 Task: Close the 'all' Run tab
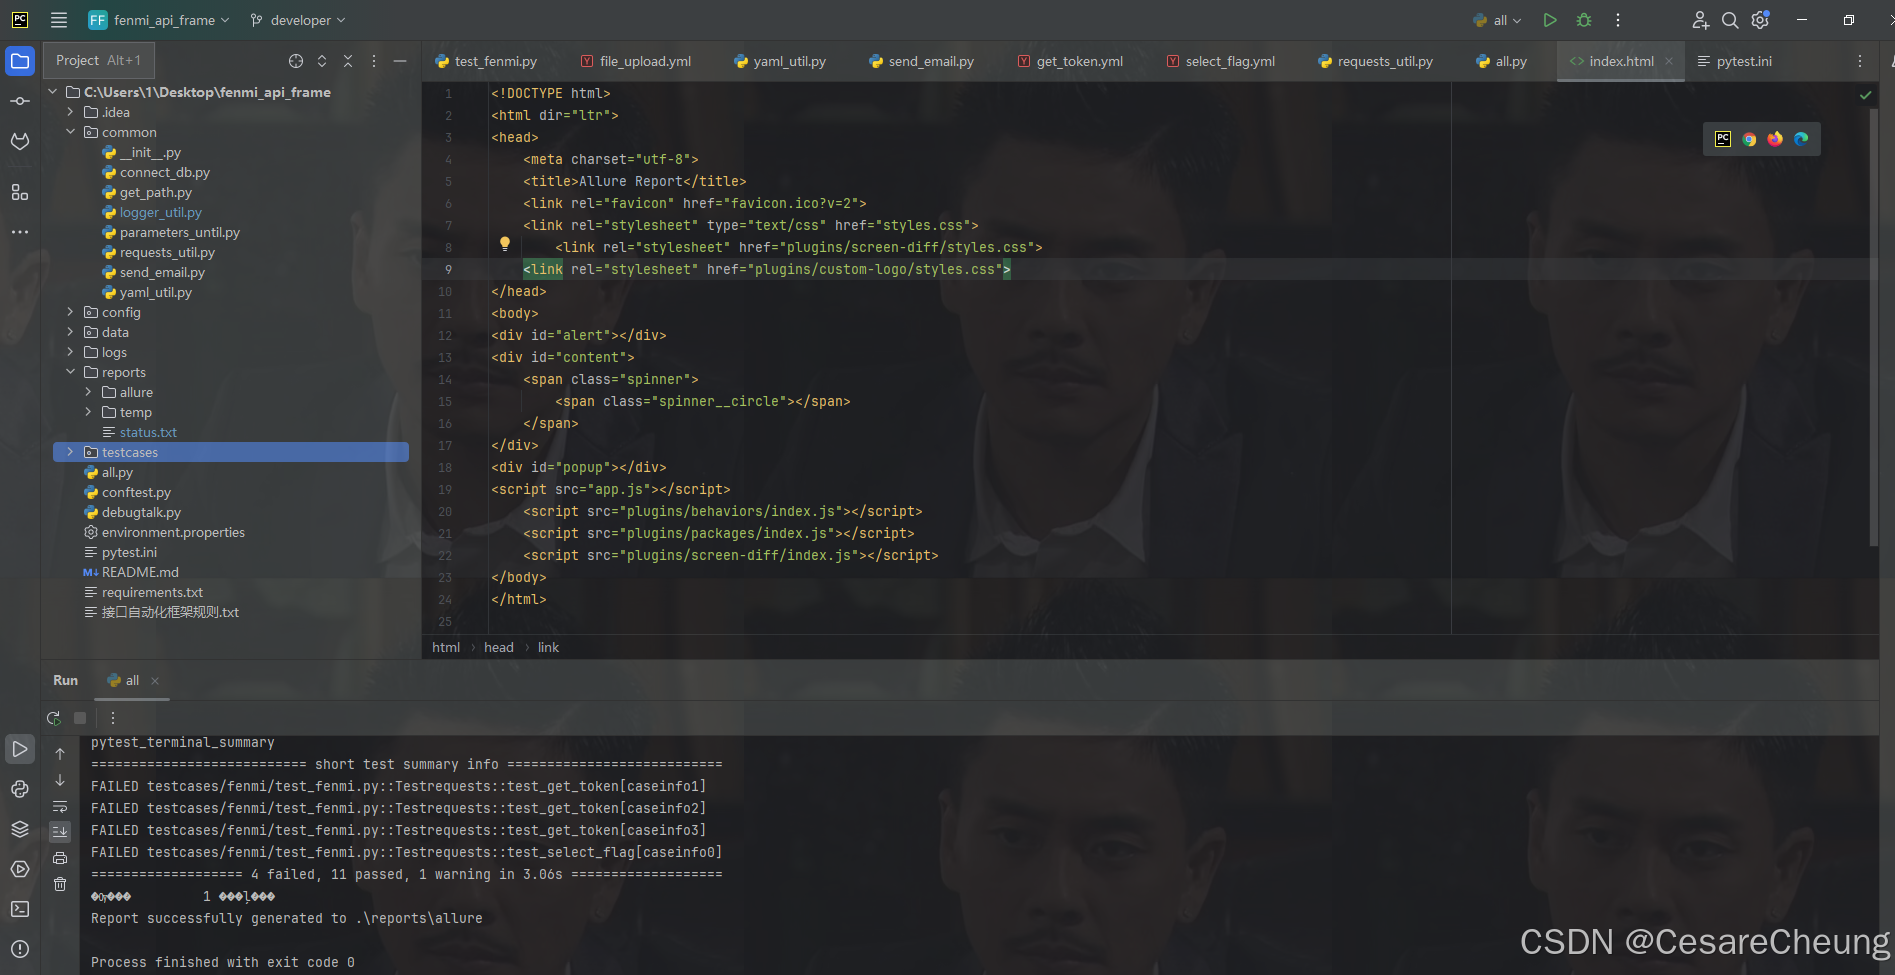click(155, 681)
